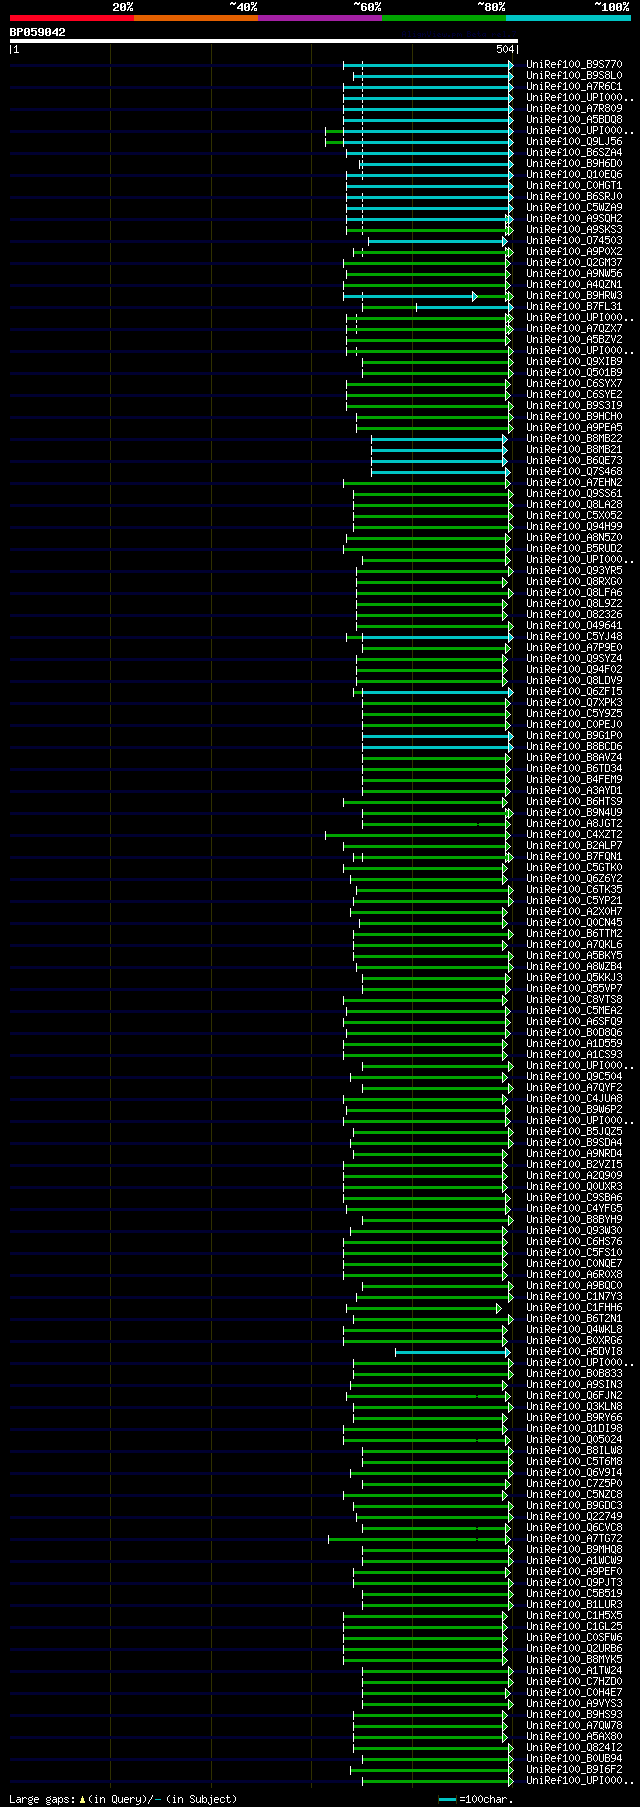Select the UniRef100_A3AYD1 label
The image size is (640, 1807).
pyautogui.click(x=575, y=790)
